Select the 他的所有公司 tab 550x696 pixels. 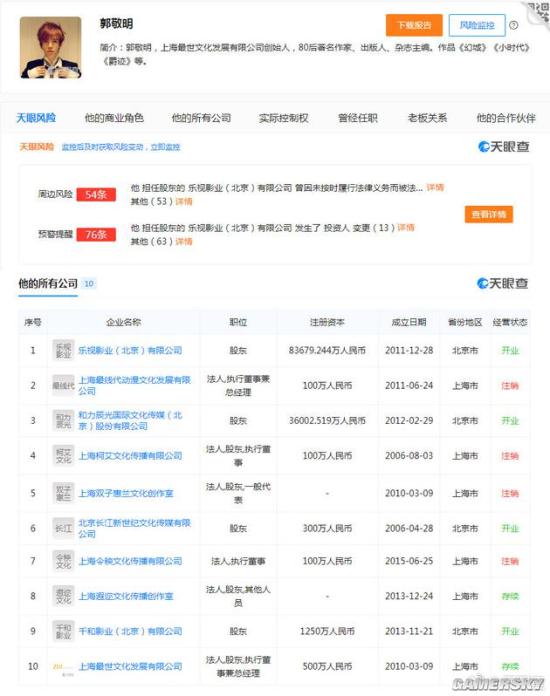point(201,118)
